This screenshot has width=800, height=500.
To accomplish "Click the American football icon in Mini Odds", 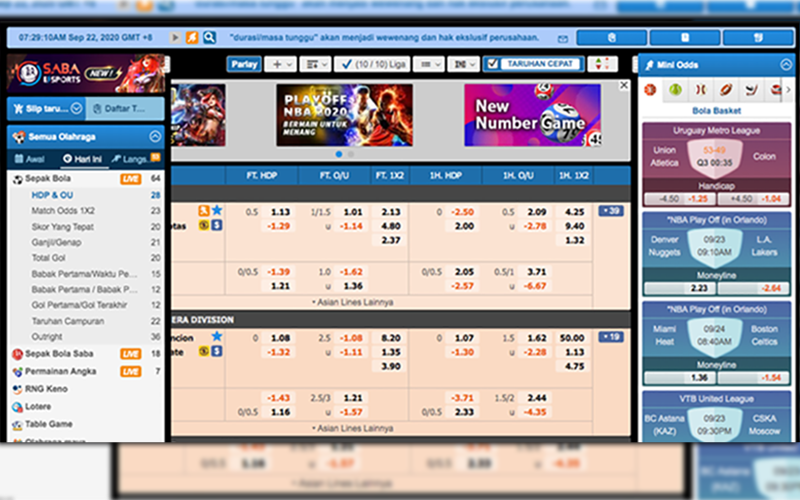I will (724, 90).
